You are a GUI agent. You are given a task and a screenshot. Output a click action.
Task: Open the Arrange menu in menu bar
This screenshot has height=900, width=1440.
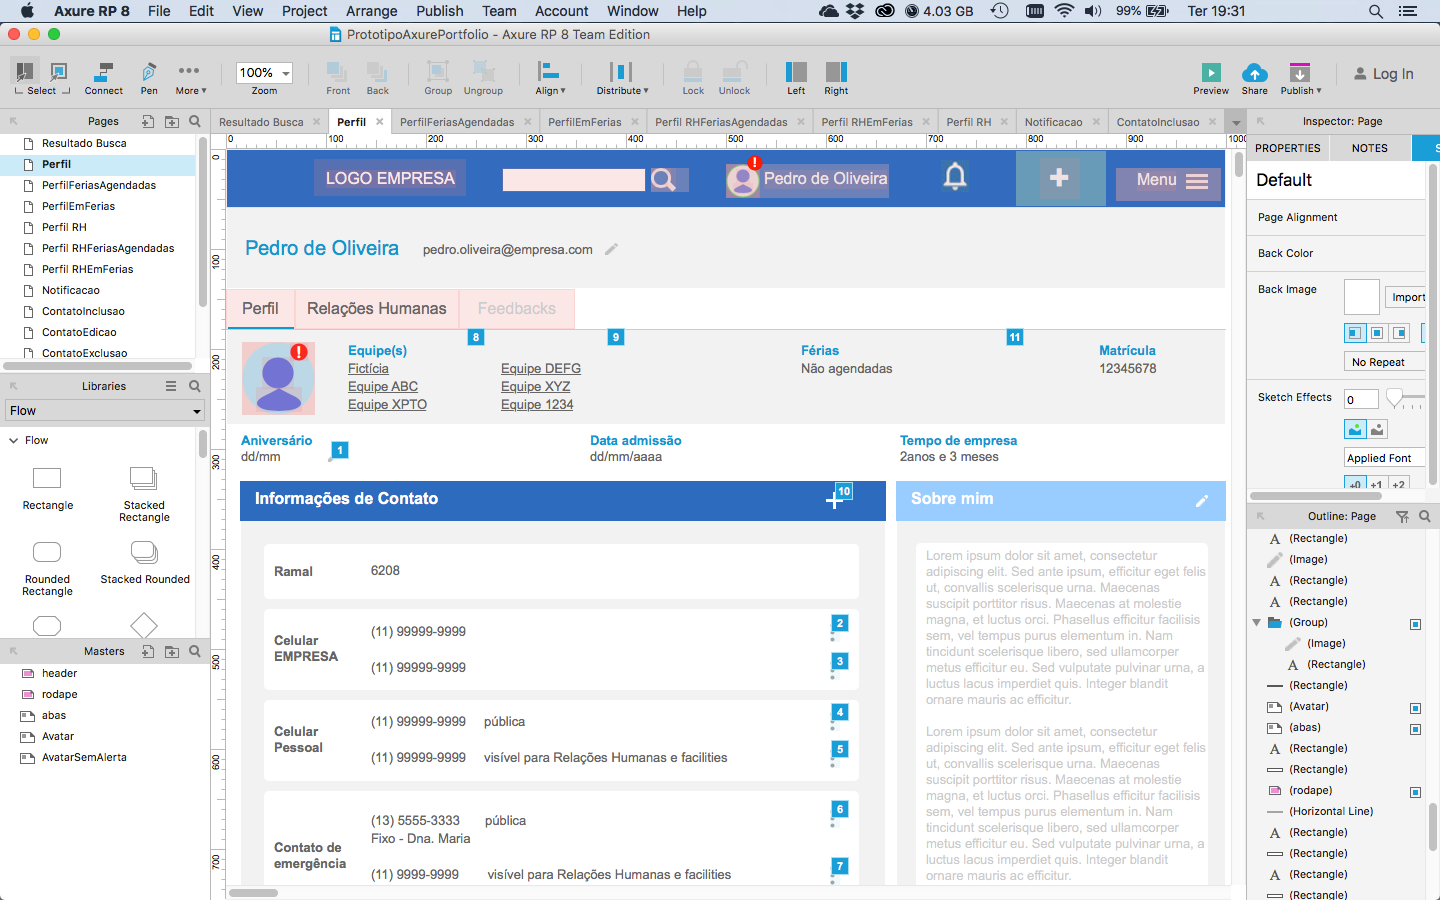(x=371, y=11)
